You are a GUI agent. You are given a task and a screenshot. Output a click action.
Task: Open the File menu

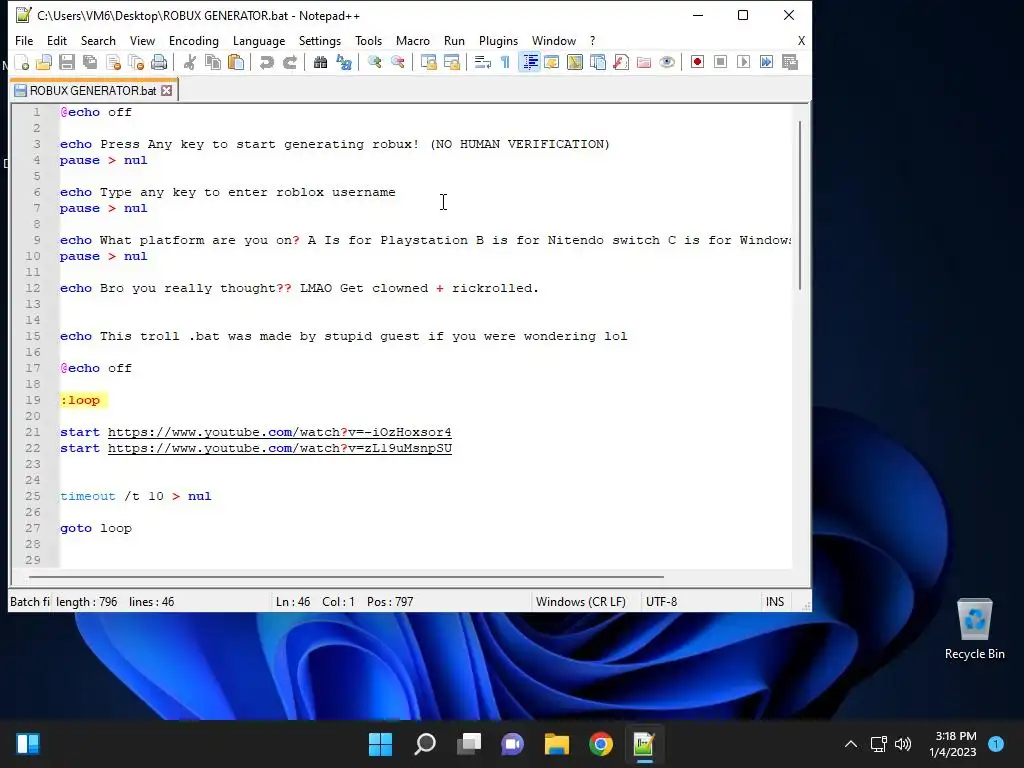24,40
